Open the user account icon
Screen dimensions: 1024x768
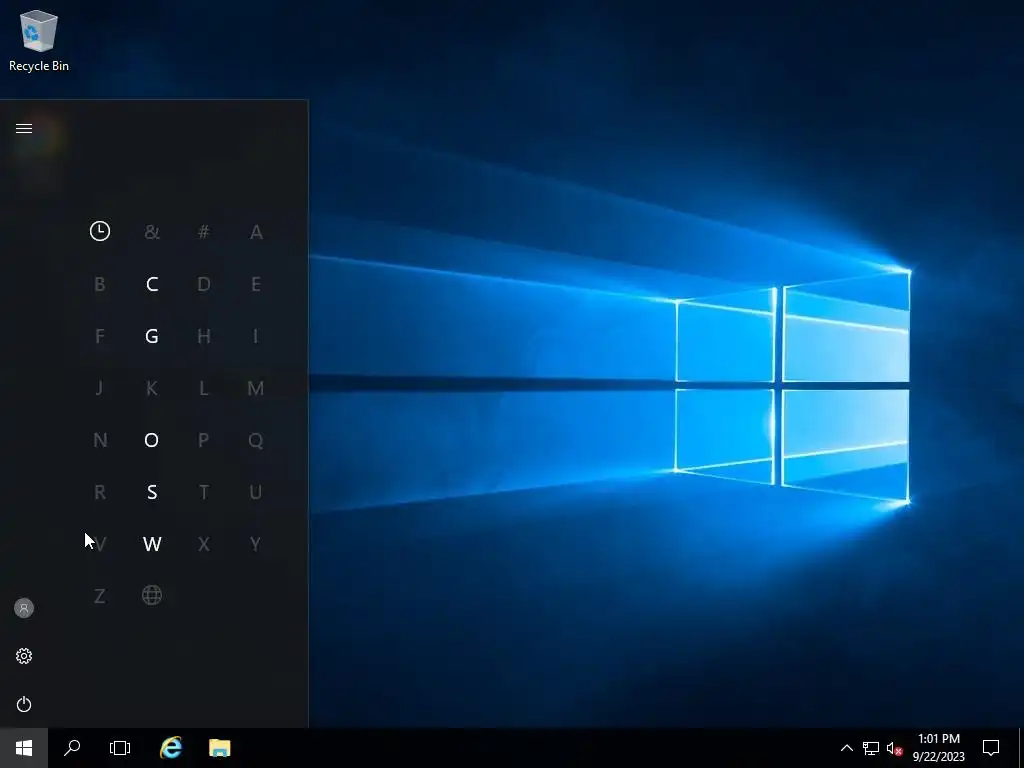tap(24, 608)
